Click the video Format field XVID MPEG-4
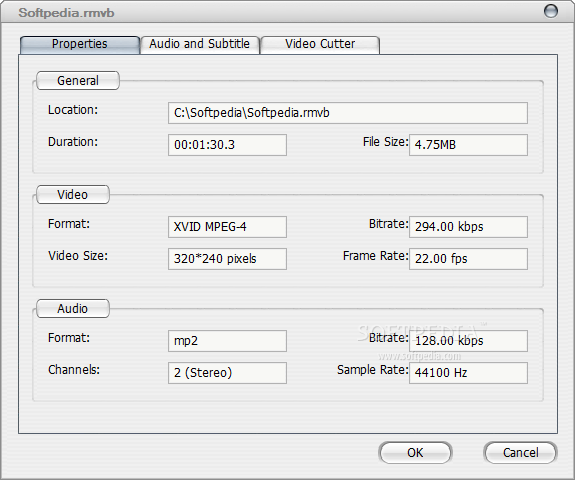 point(227,227)
